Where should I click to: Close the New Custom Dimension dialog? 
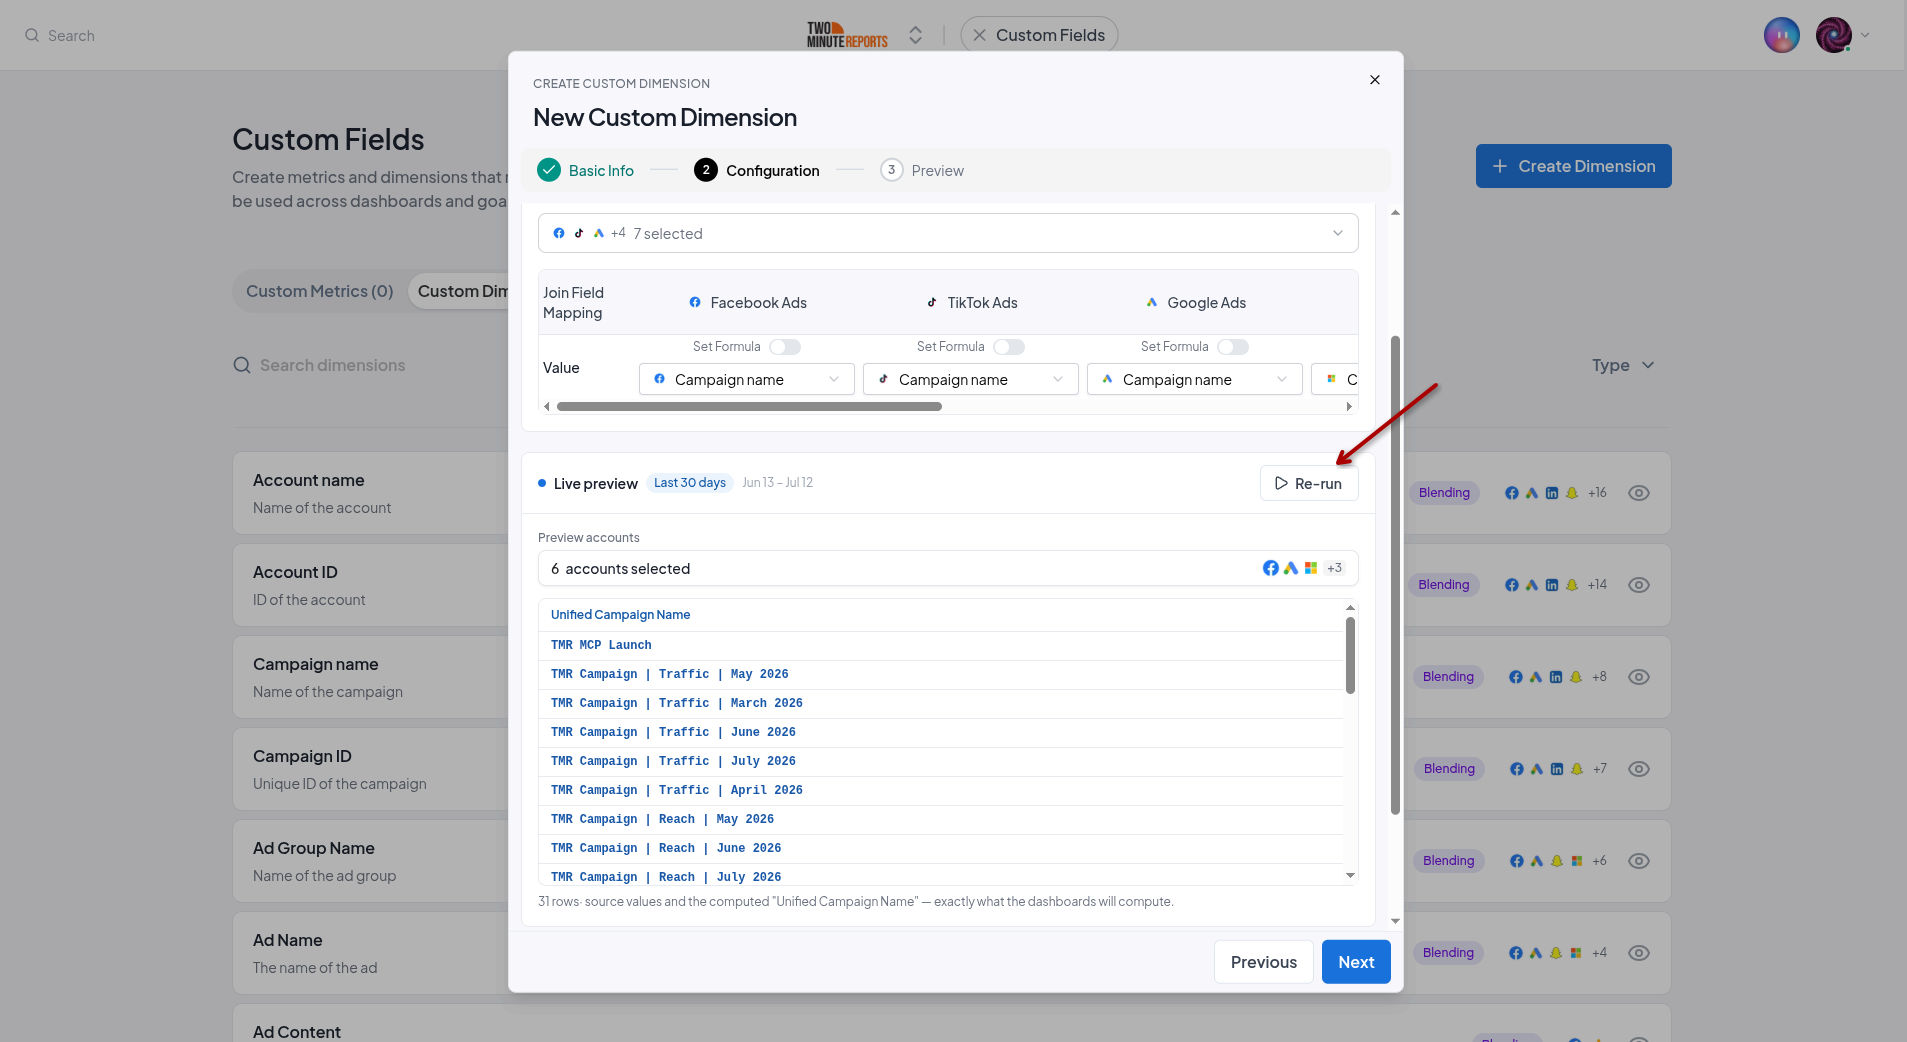tap(1375, 80)
